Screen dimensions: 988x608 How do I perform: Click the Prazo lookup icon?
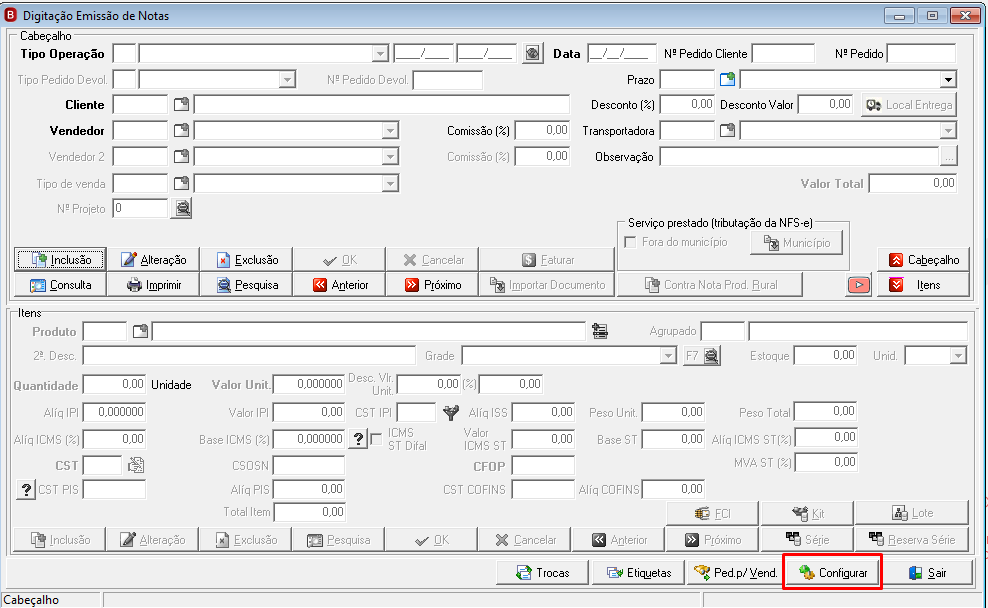[727, 79]
